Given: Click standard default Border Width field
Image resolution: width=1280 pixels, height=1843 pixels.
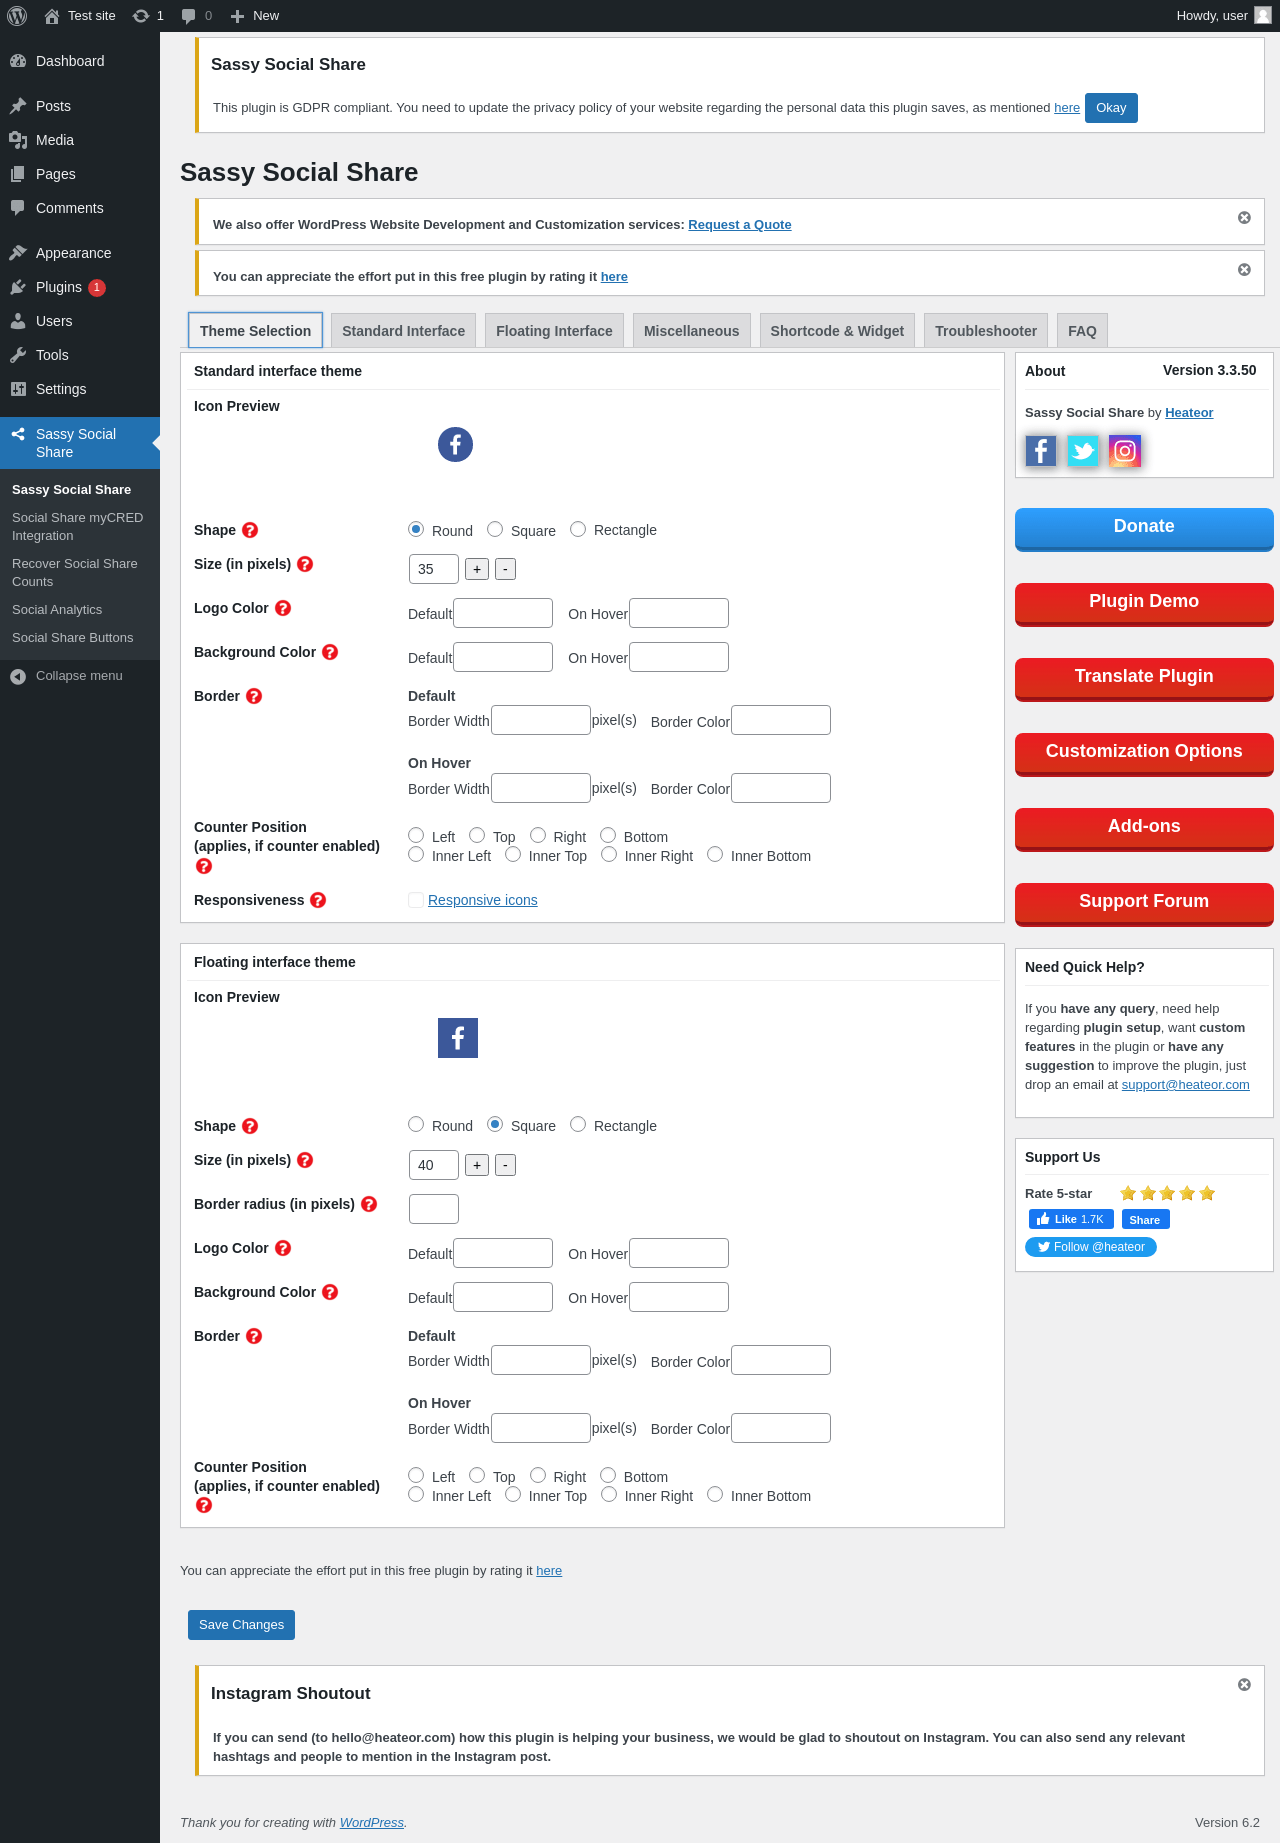Looking at the screenshot, I should pos(541,720).
